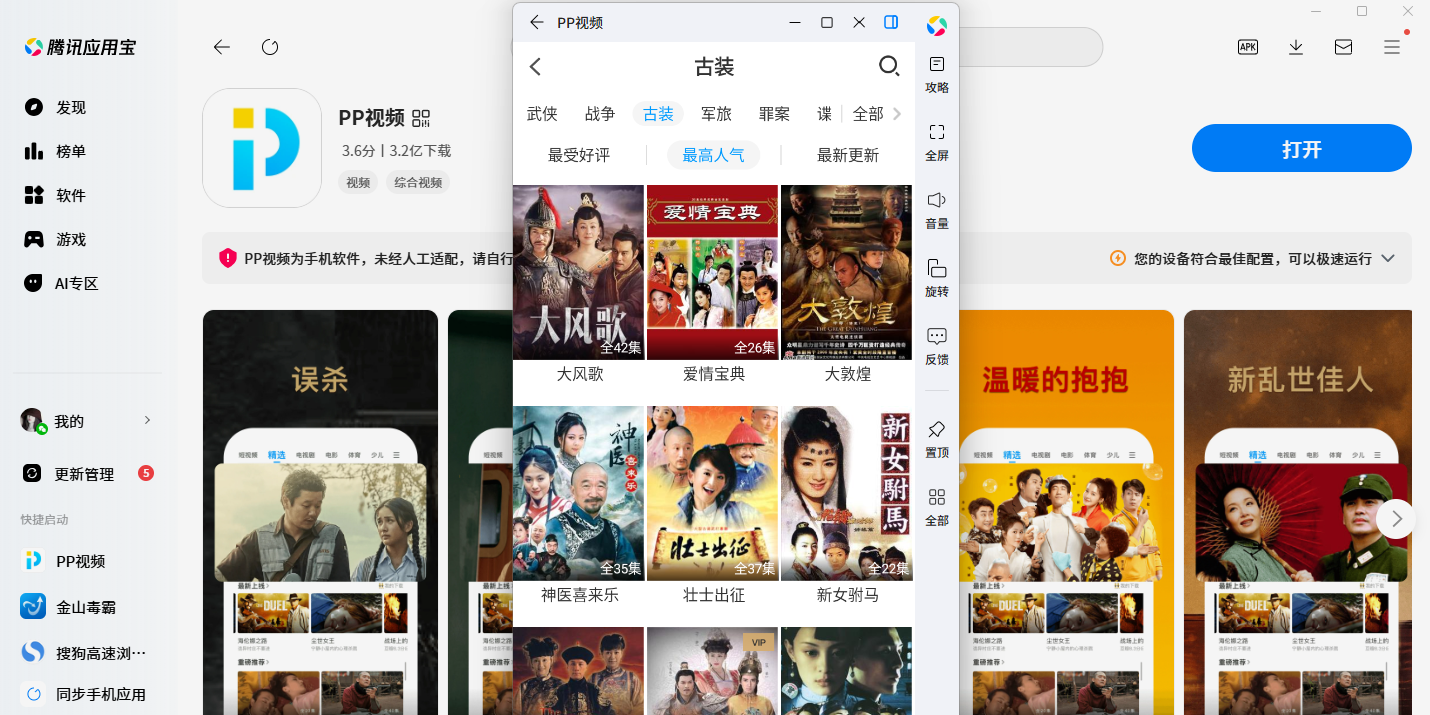
Task: Select the 军旅 genre tab
Action: tap(716, 114)
